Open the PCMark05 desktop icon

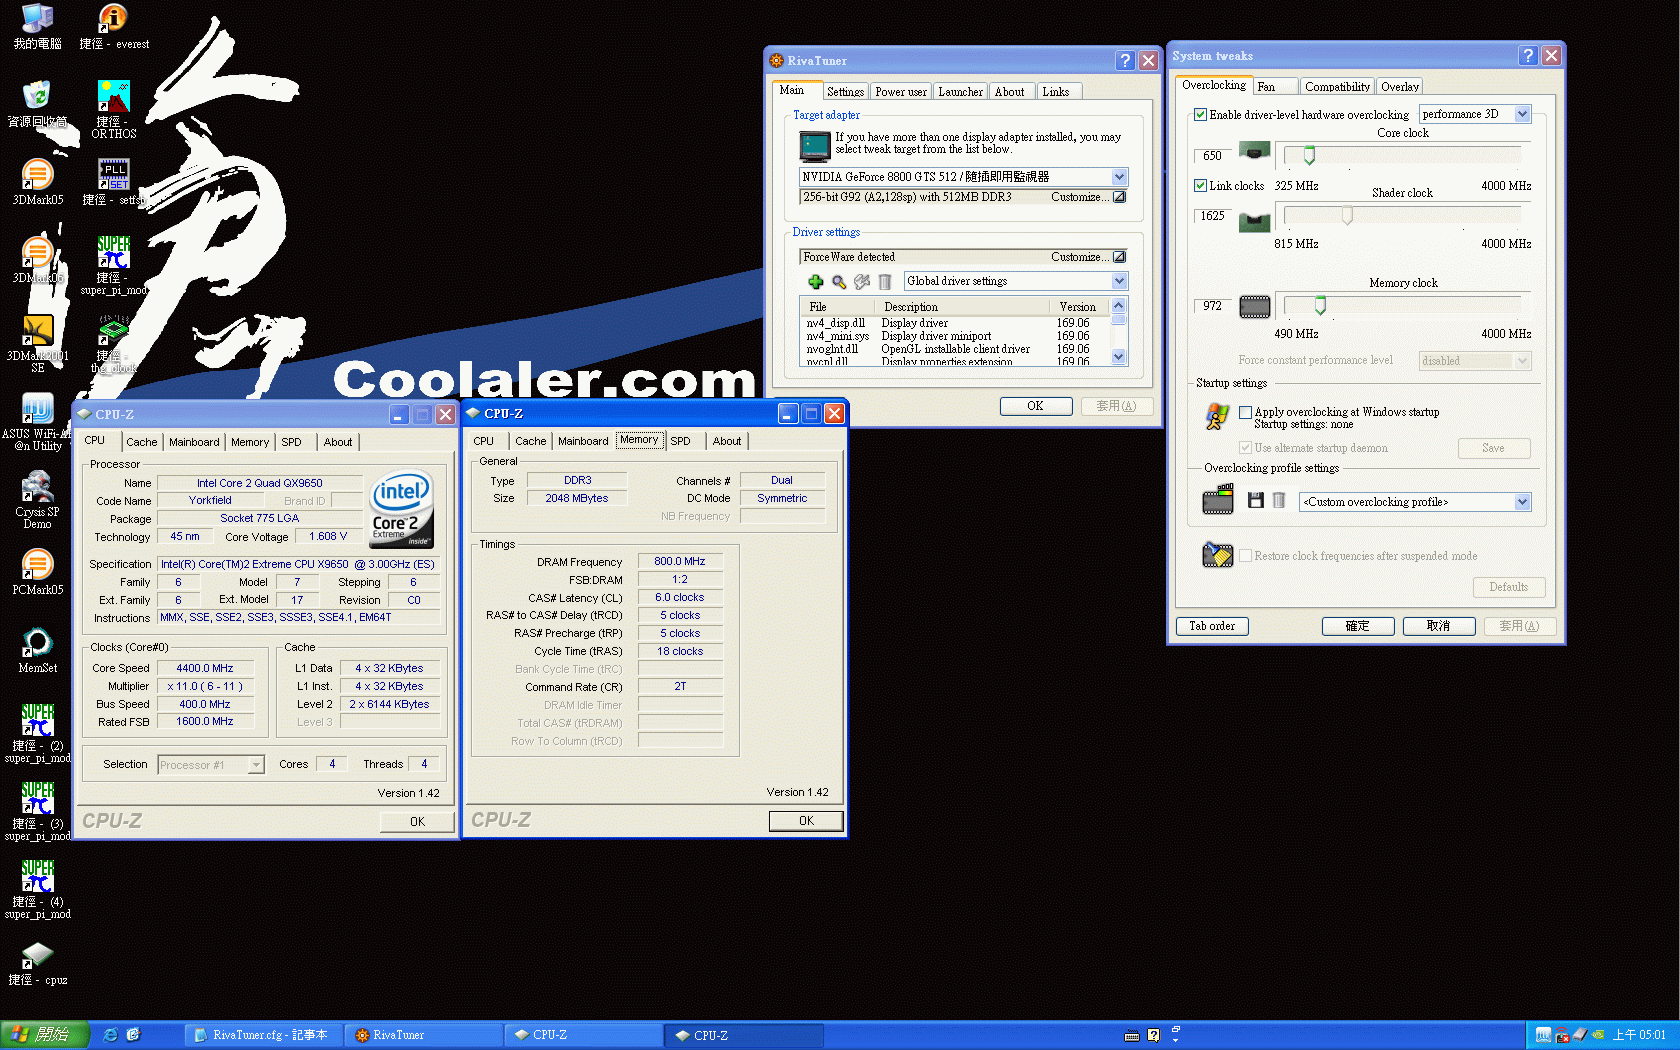37,571
